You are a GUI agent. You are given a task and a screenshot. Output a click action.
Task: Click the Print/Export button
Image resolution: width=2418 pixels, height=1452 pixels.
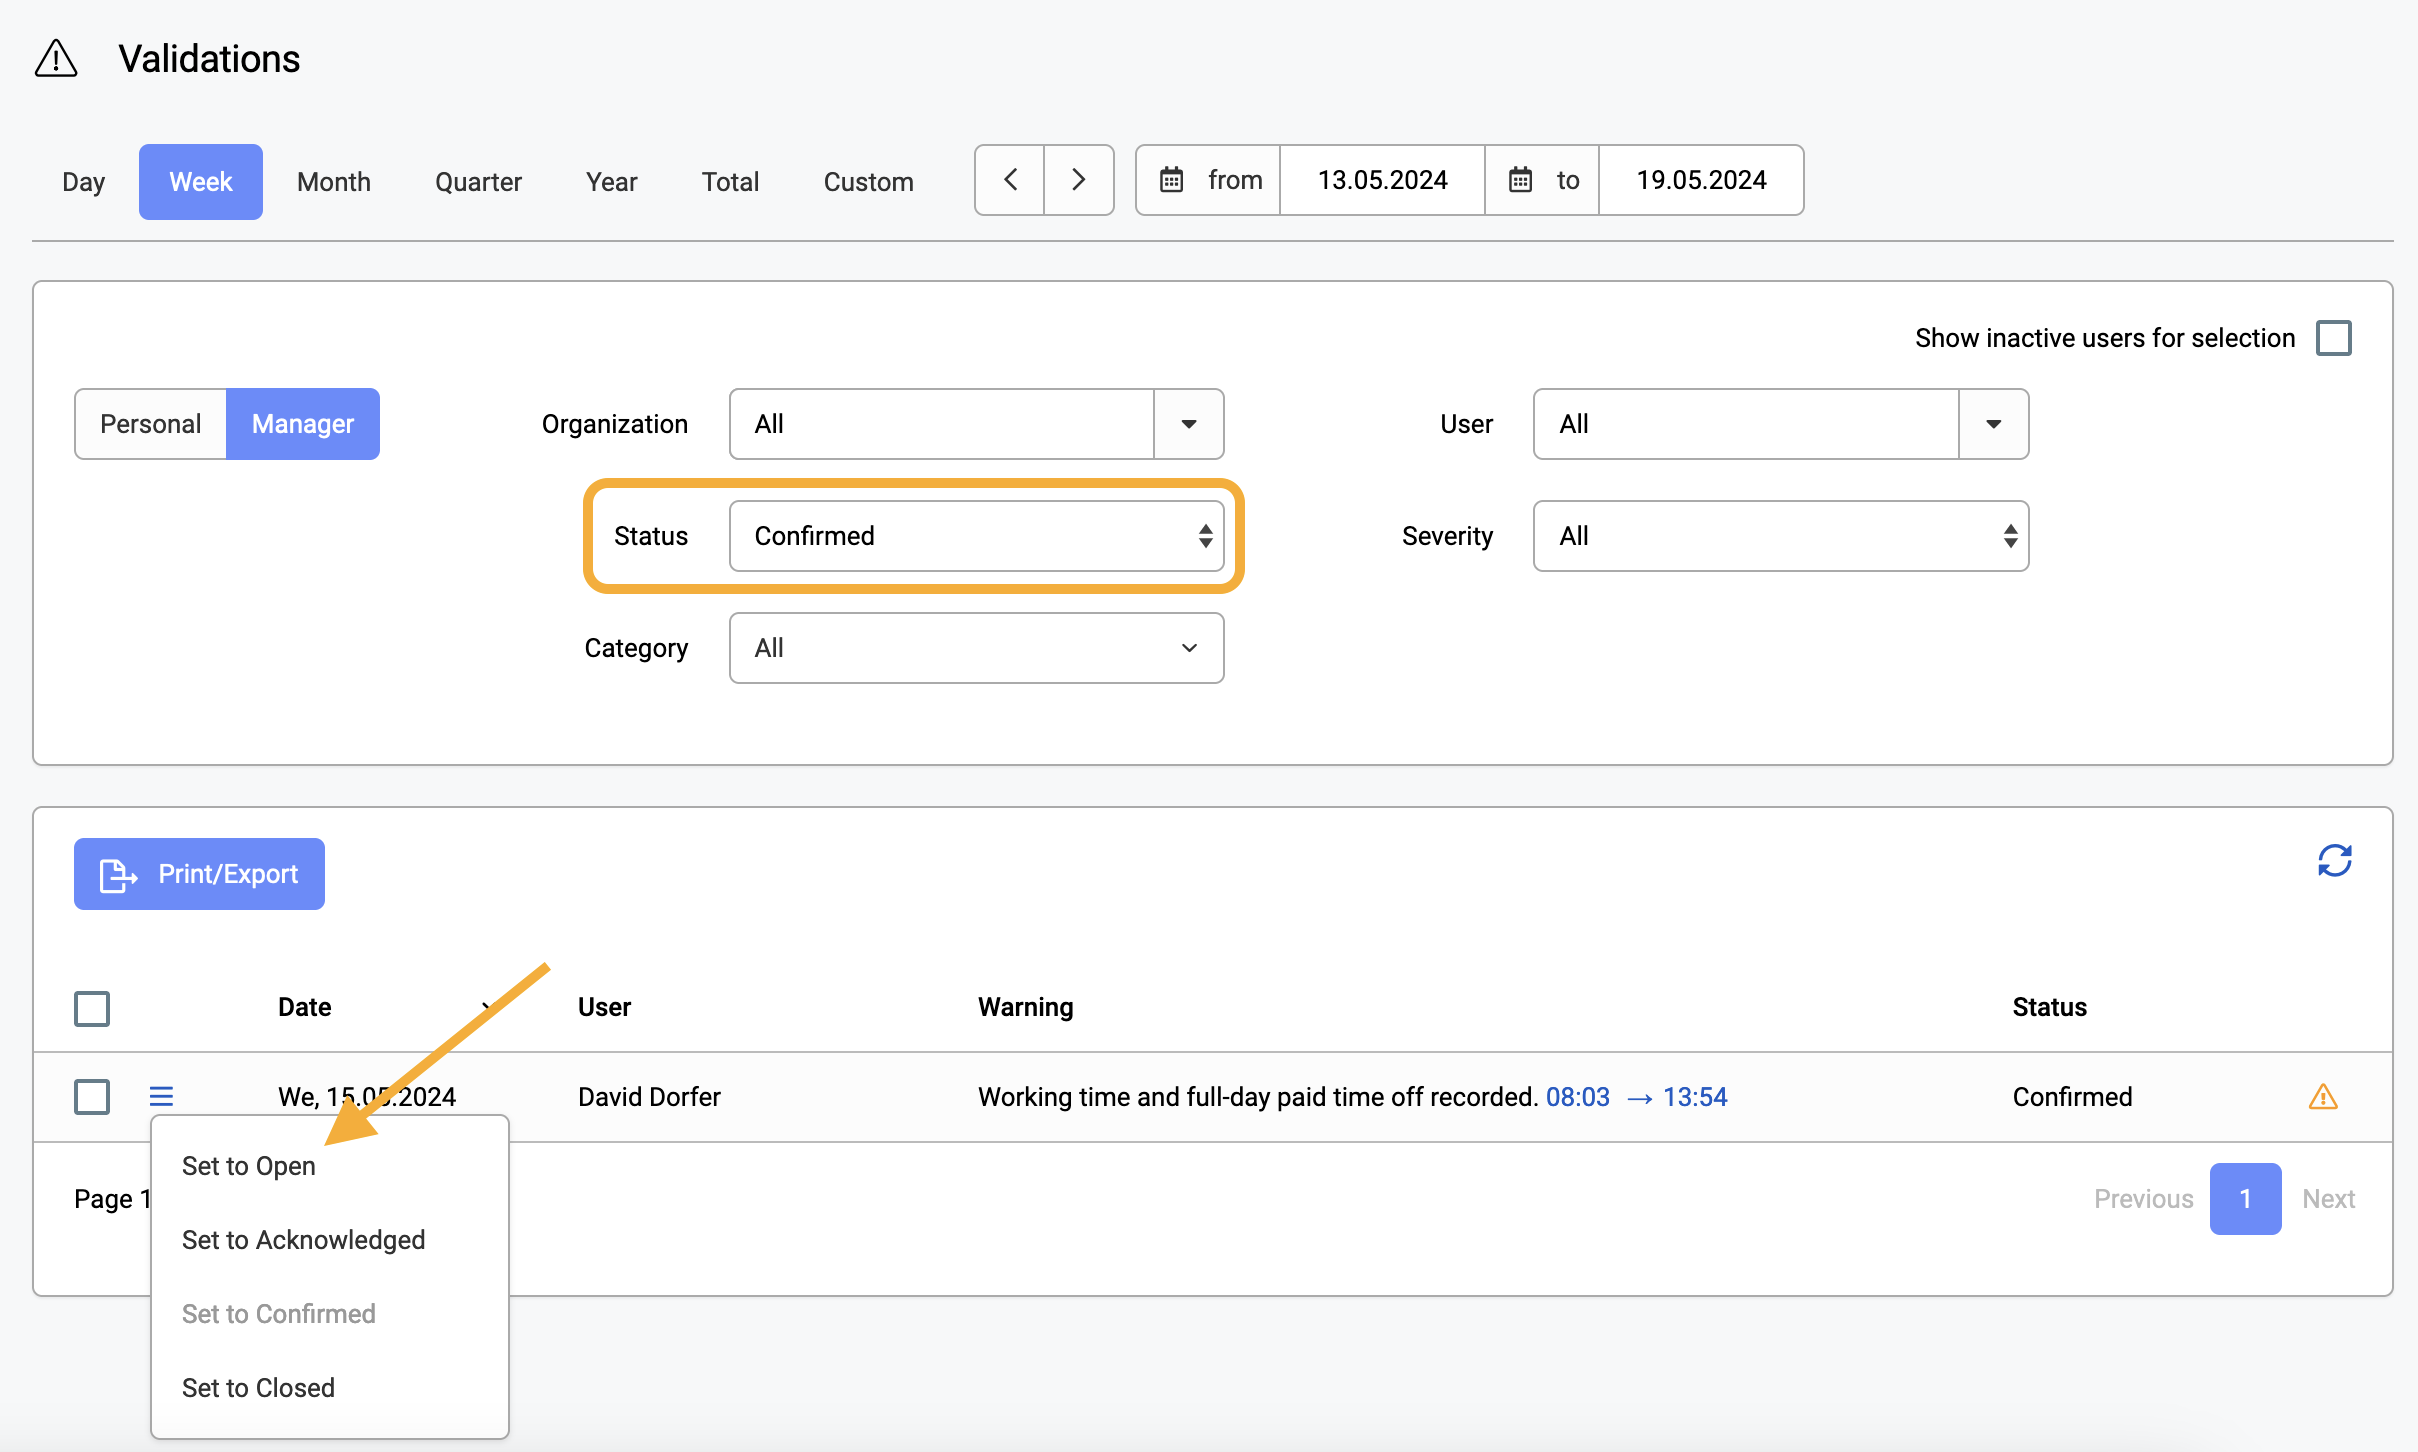tap(199, 874)
